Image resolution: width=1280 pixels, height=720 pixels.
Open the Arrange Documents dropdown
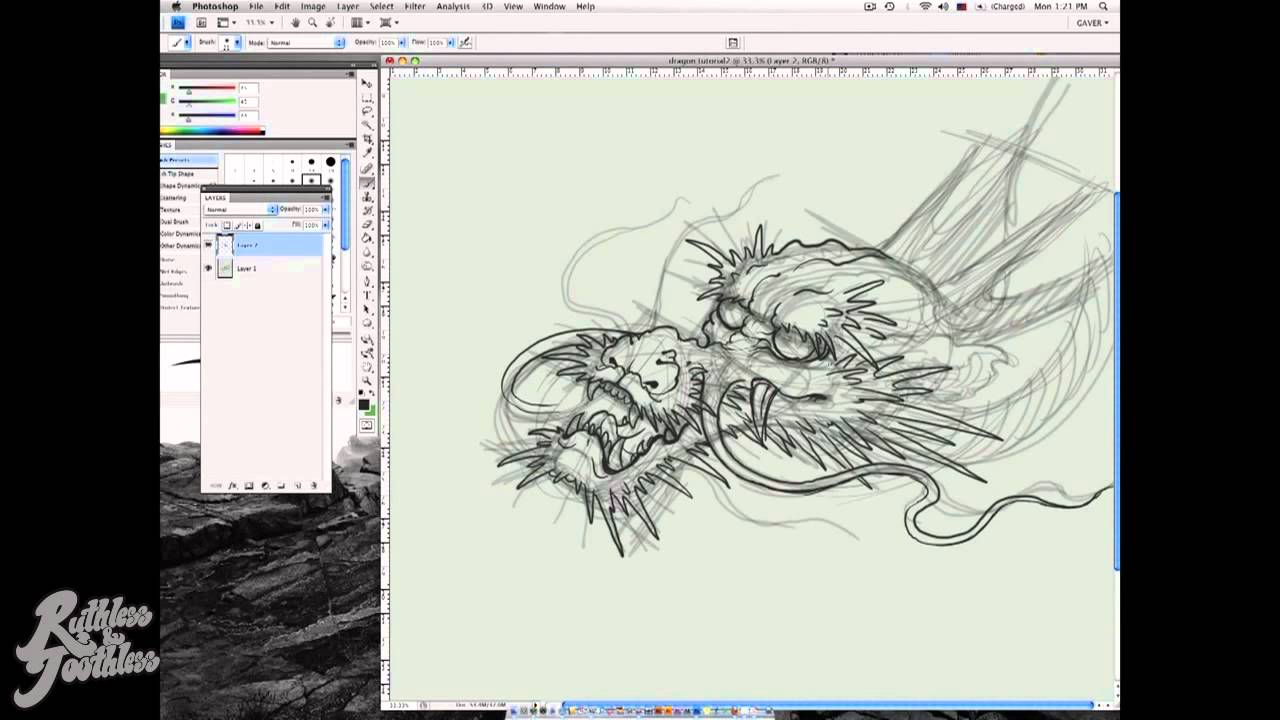(359, 22)
